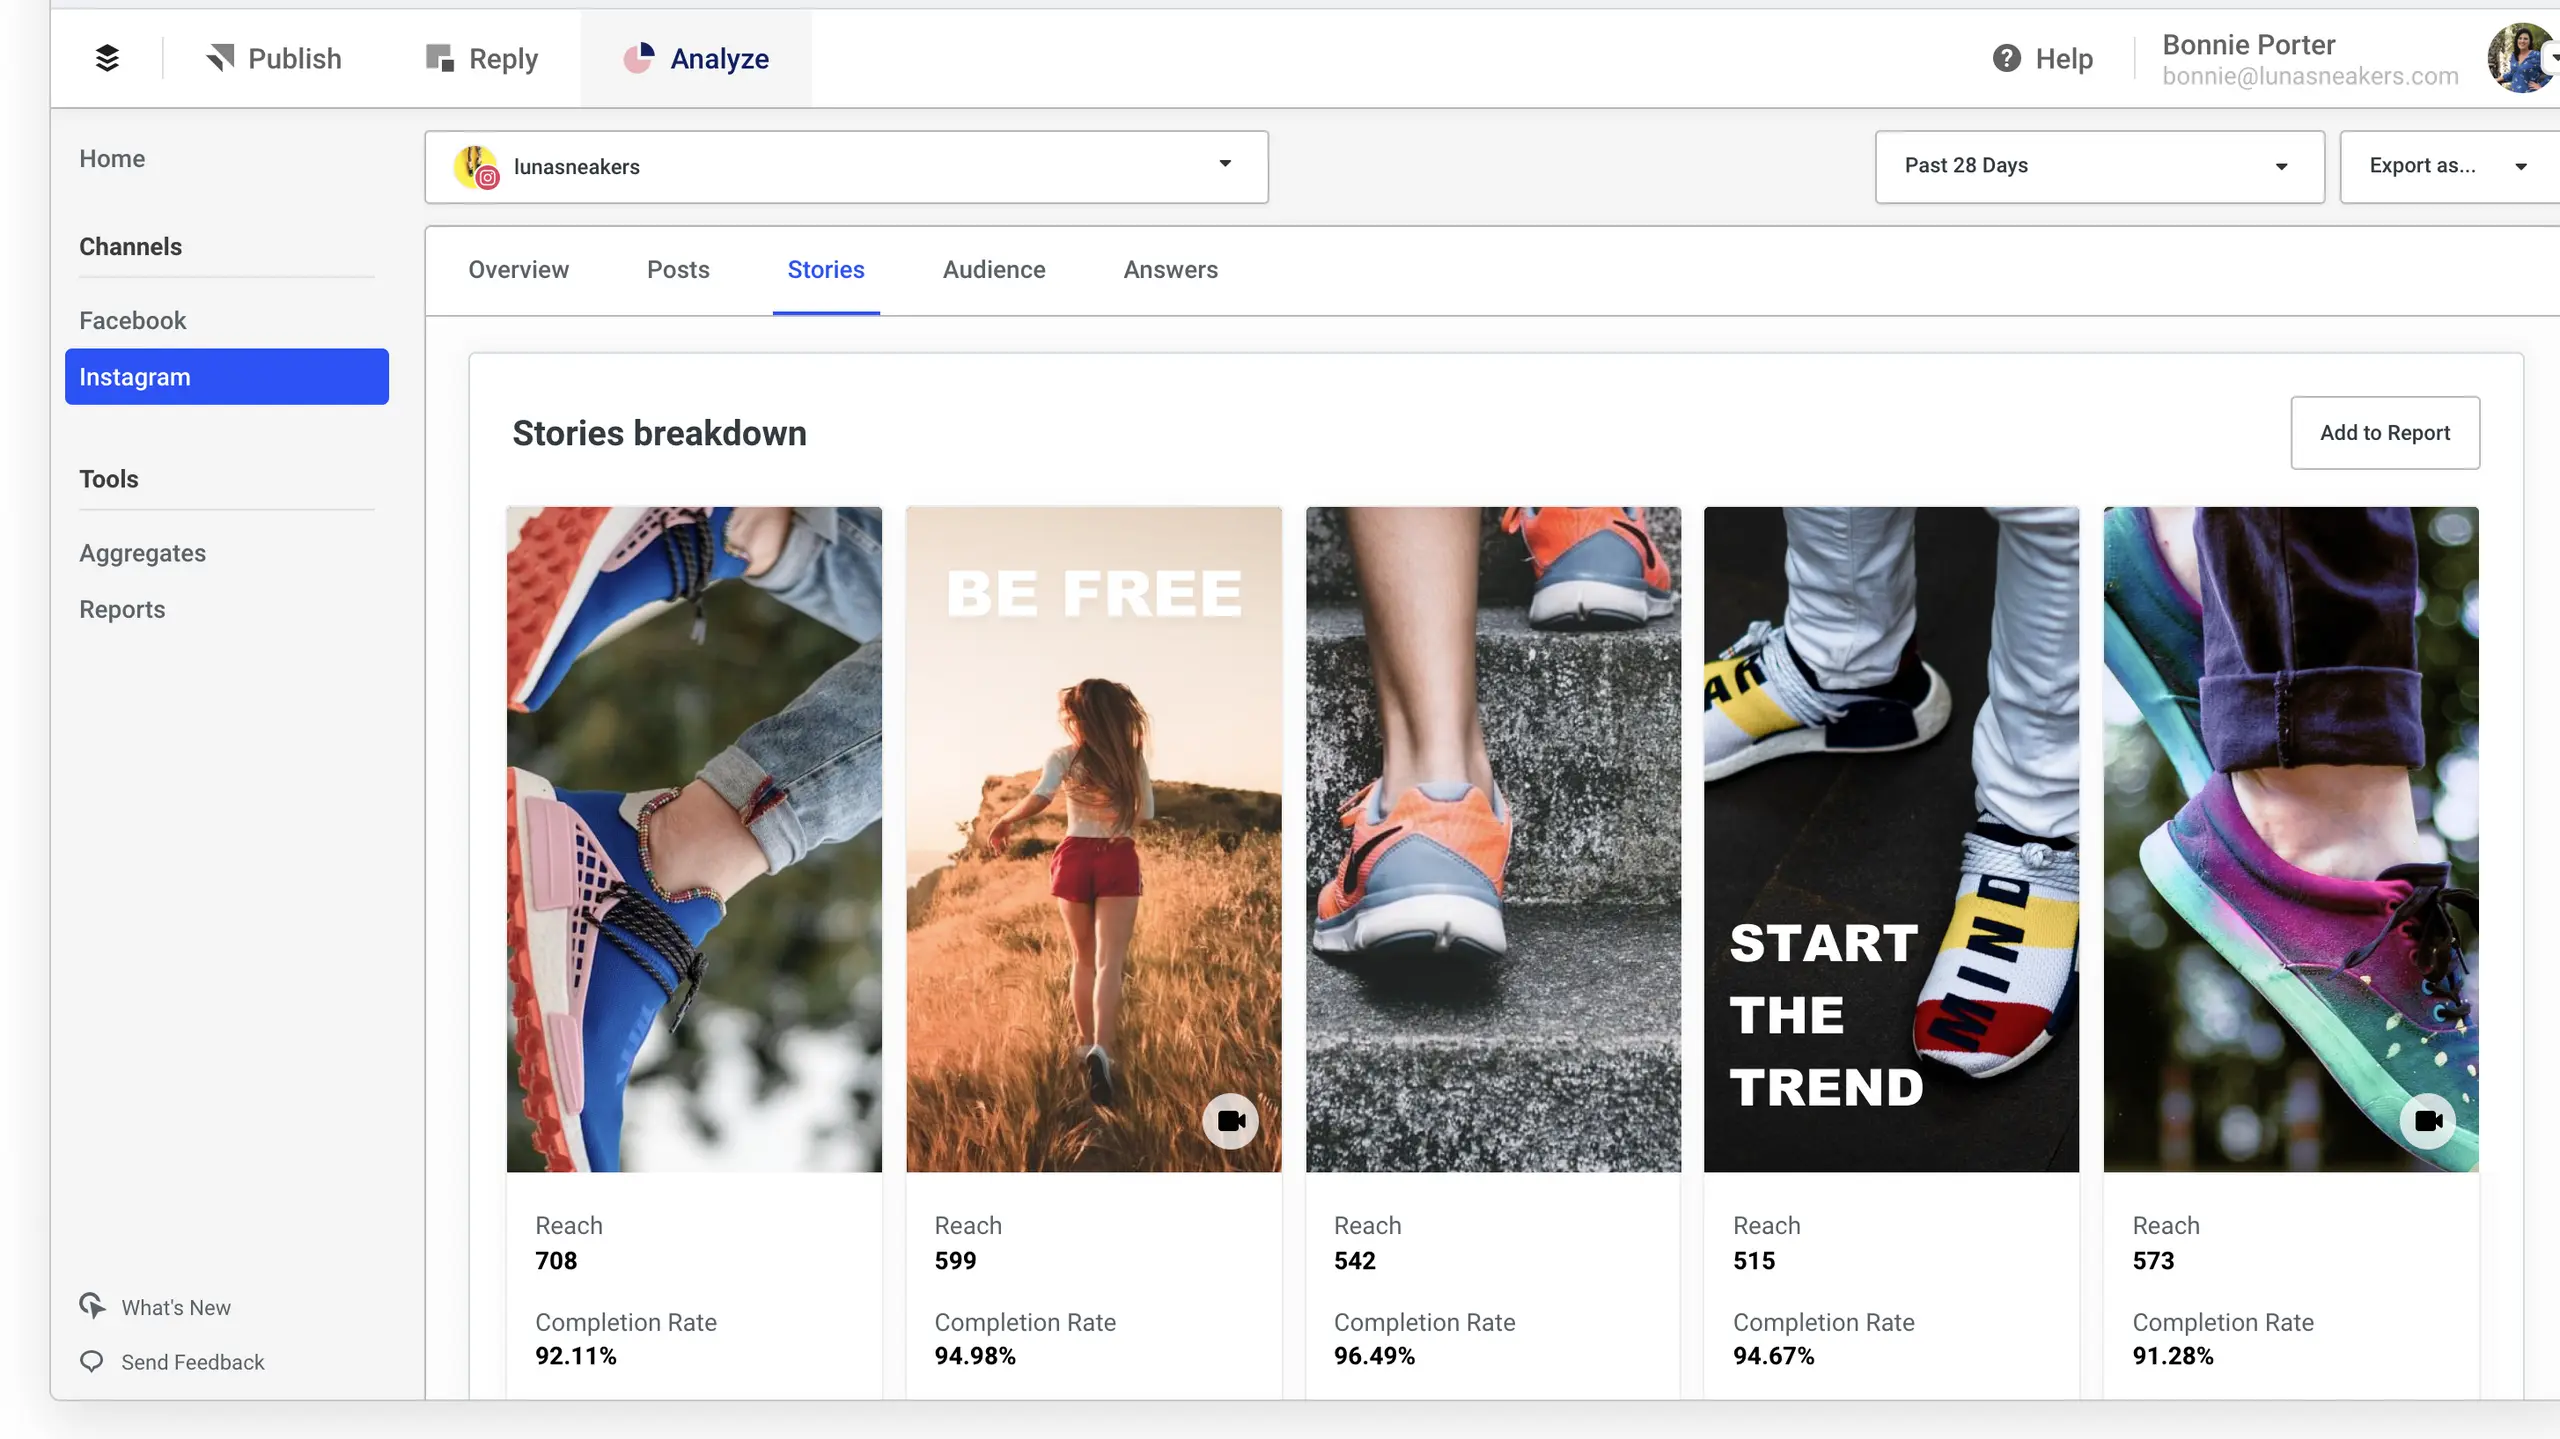Screen dimensions: 2560x1439
Task: Open the blue sneaker story thumbnail
Action: point(693,838)
